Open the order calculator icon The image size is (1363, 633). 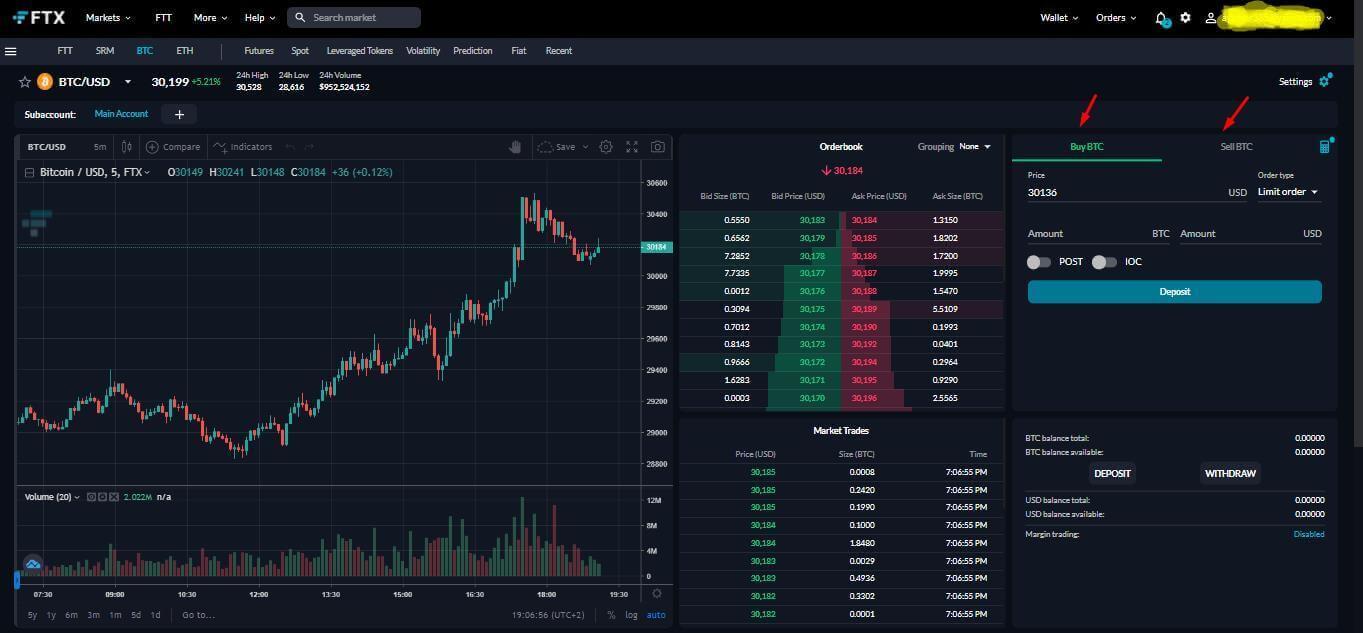(1325, 147)
